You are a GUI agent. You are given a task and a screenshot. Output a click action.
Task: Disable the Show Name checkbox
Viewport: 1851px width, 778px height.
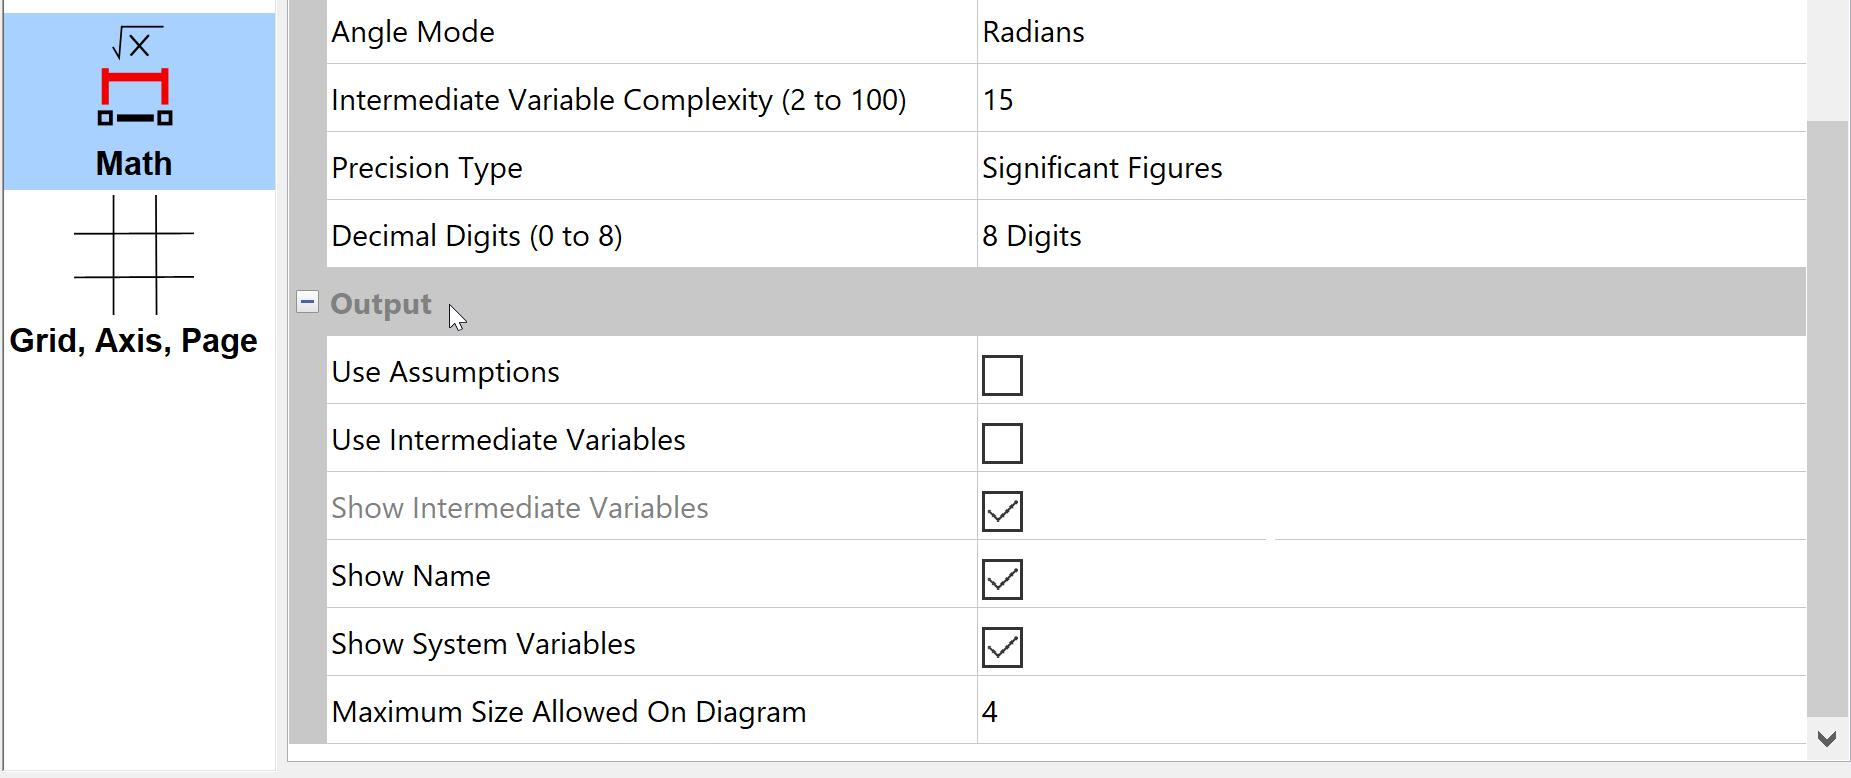pos(1002,580)
